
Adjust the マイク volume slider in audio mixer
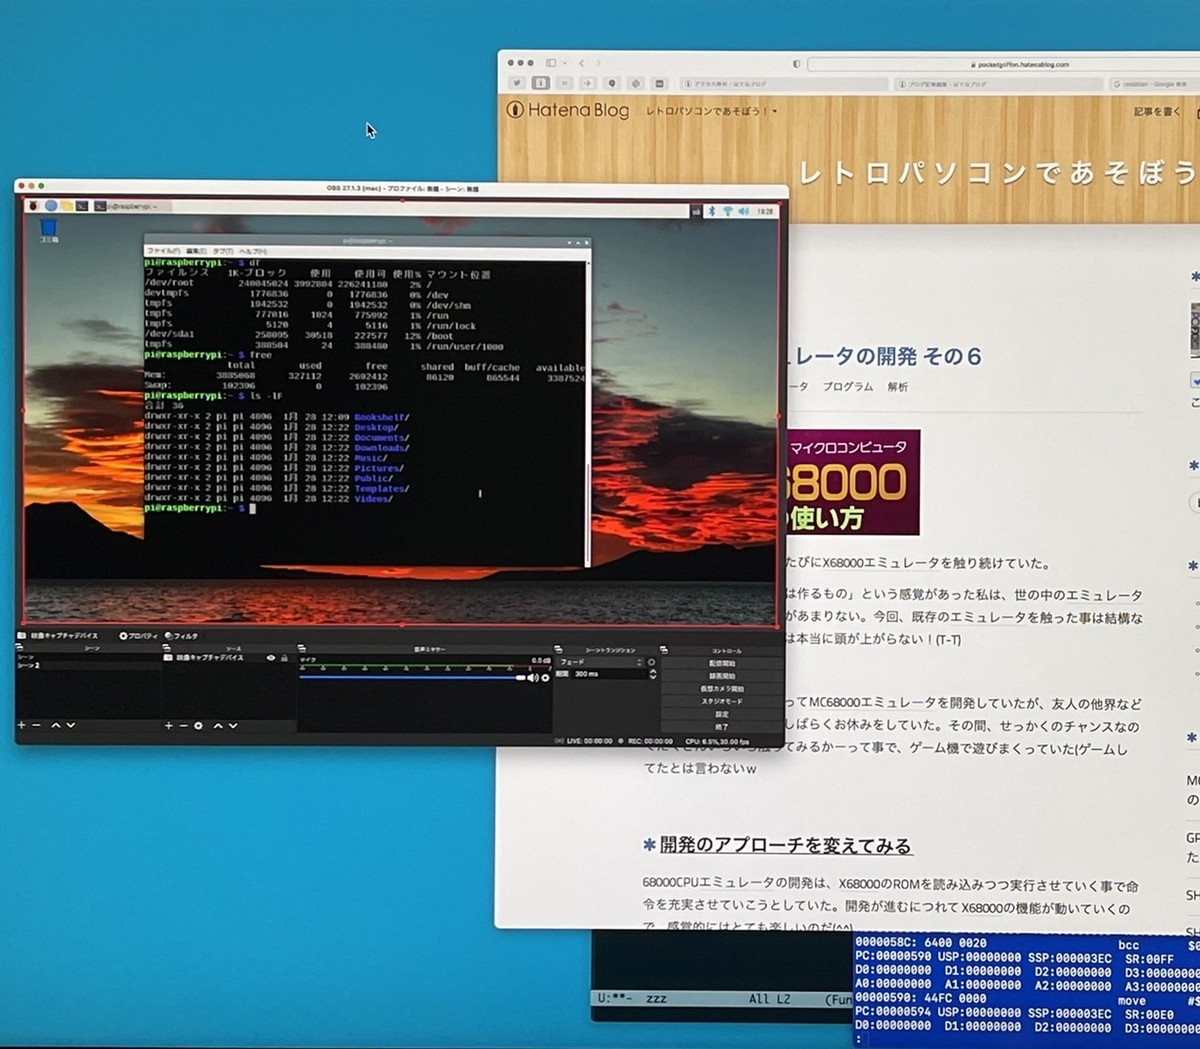[x=413, y=678]
